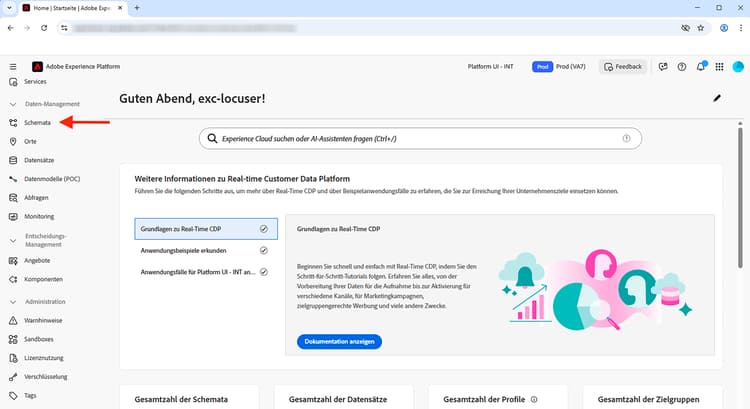Click the Gesamtzahl der Schemata card heading
The image size is (750, 409).
click(x=181, y=399)
